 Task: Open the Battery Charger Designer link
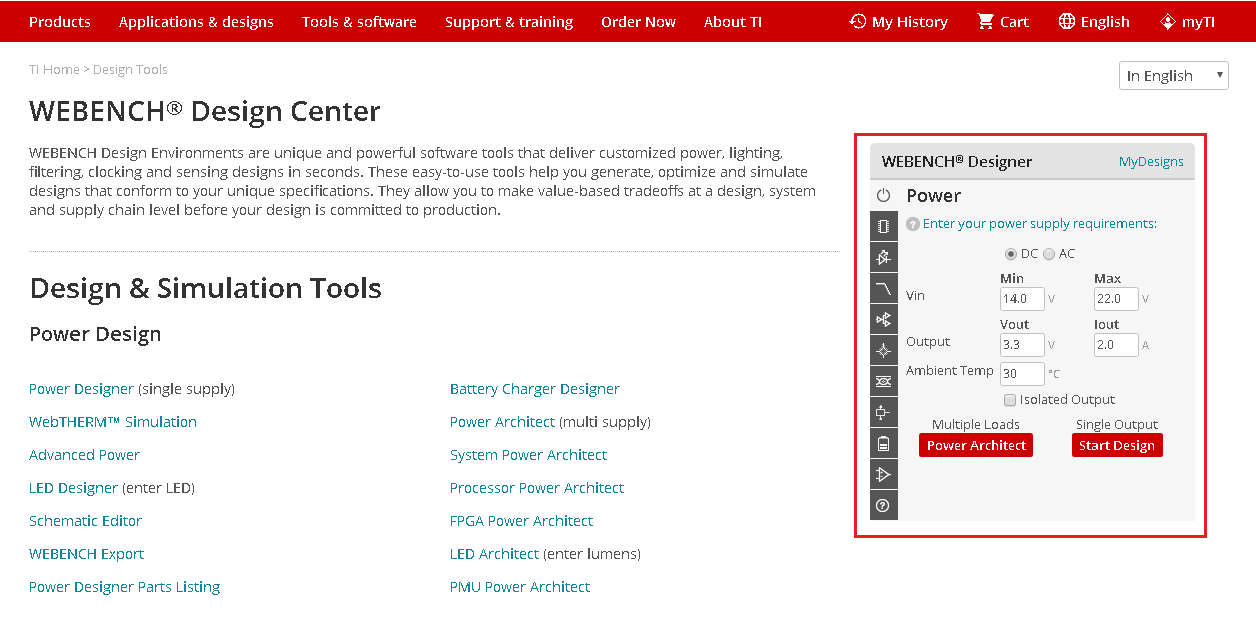pyautogui.click(x=535, y=389)
